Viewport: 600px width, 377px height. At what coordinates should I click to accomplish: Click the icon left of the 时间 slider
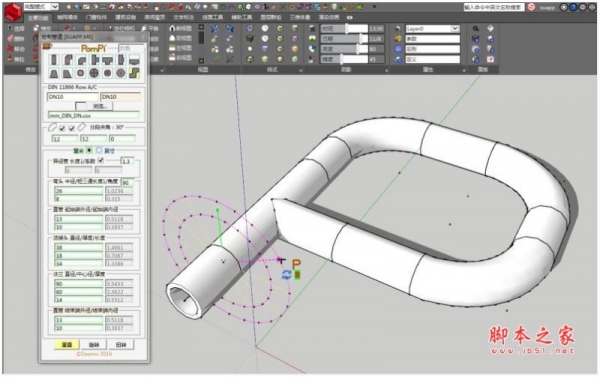click(313, 28)
